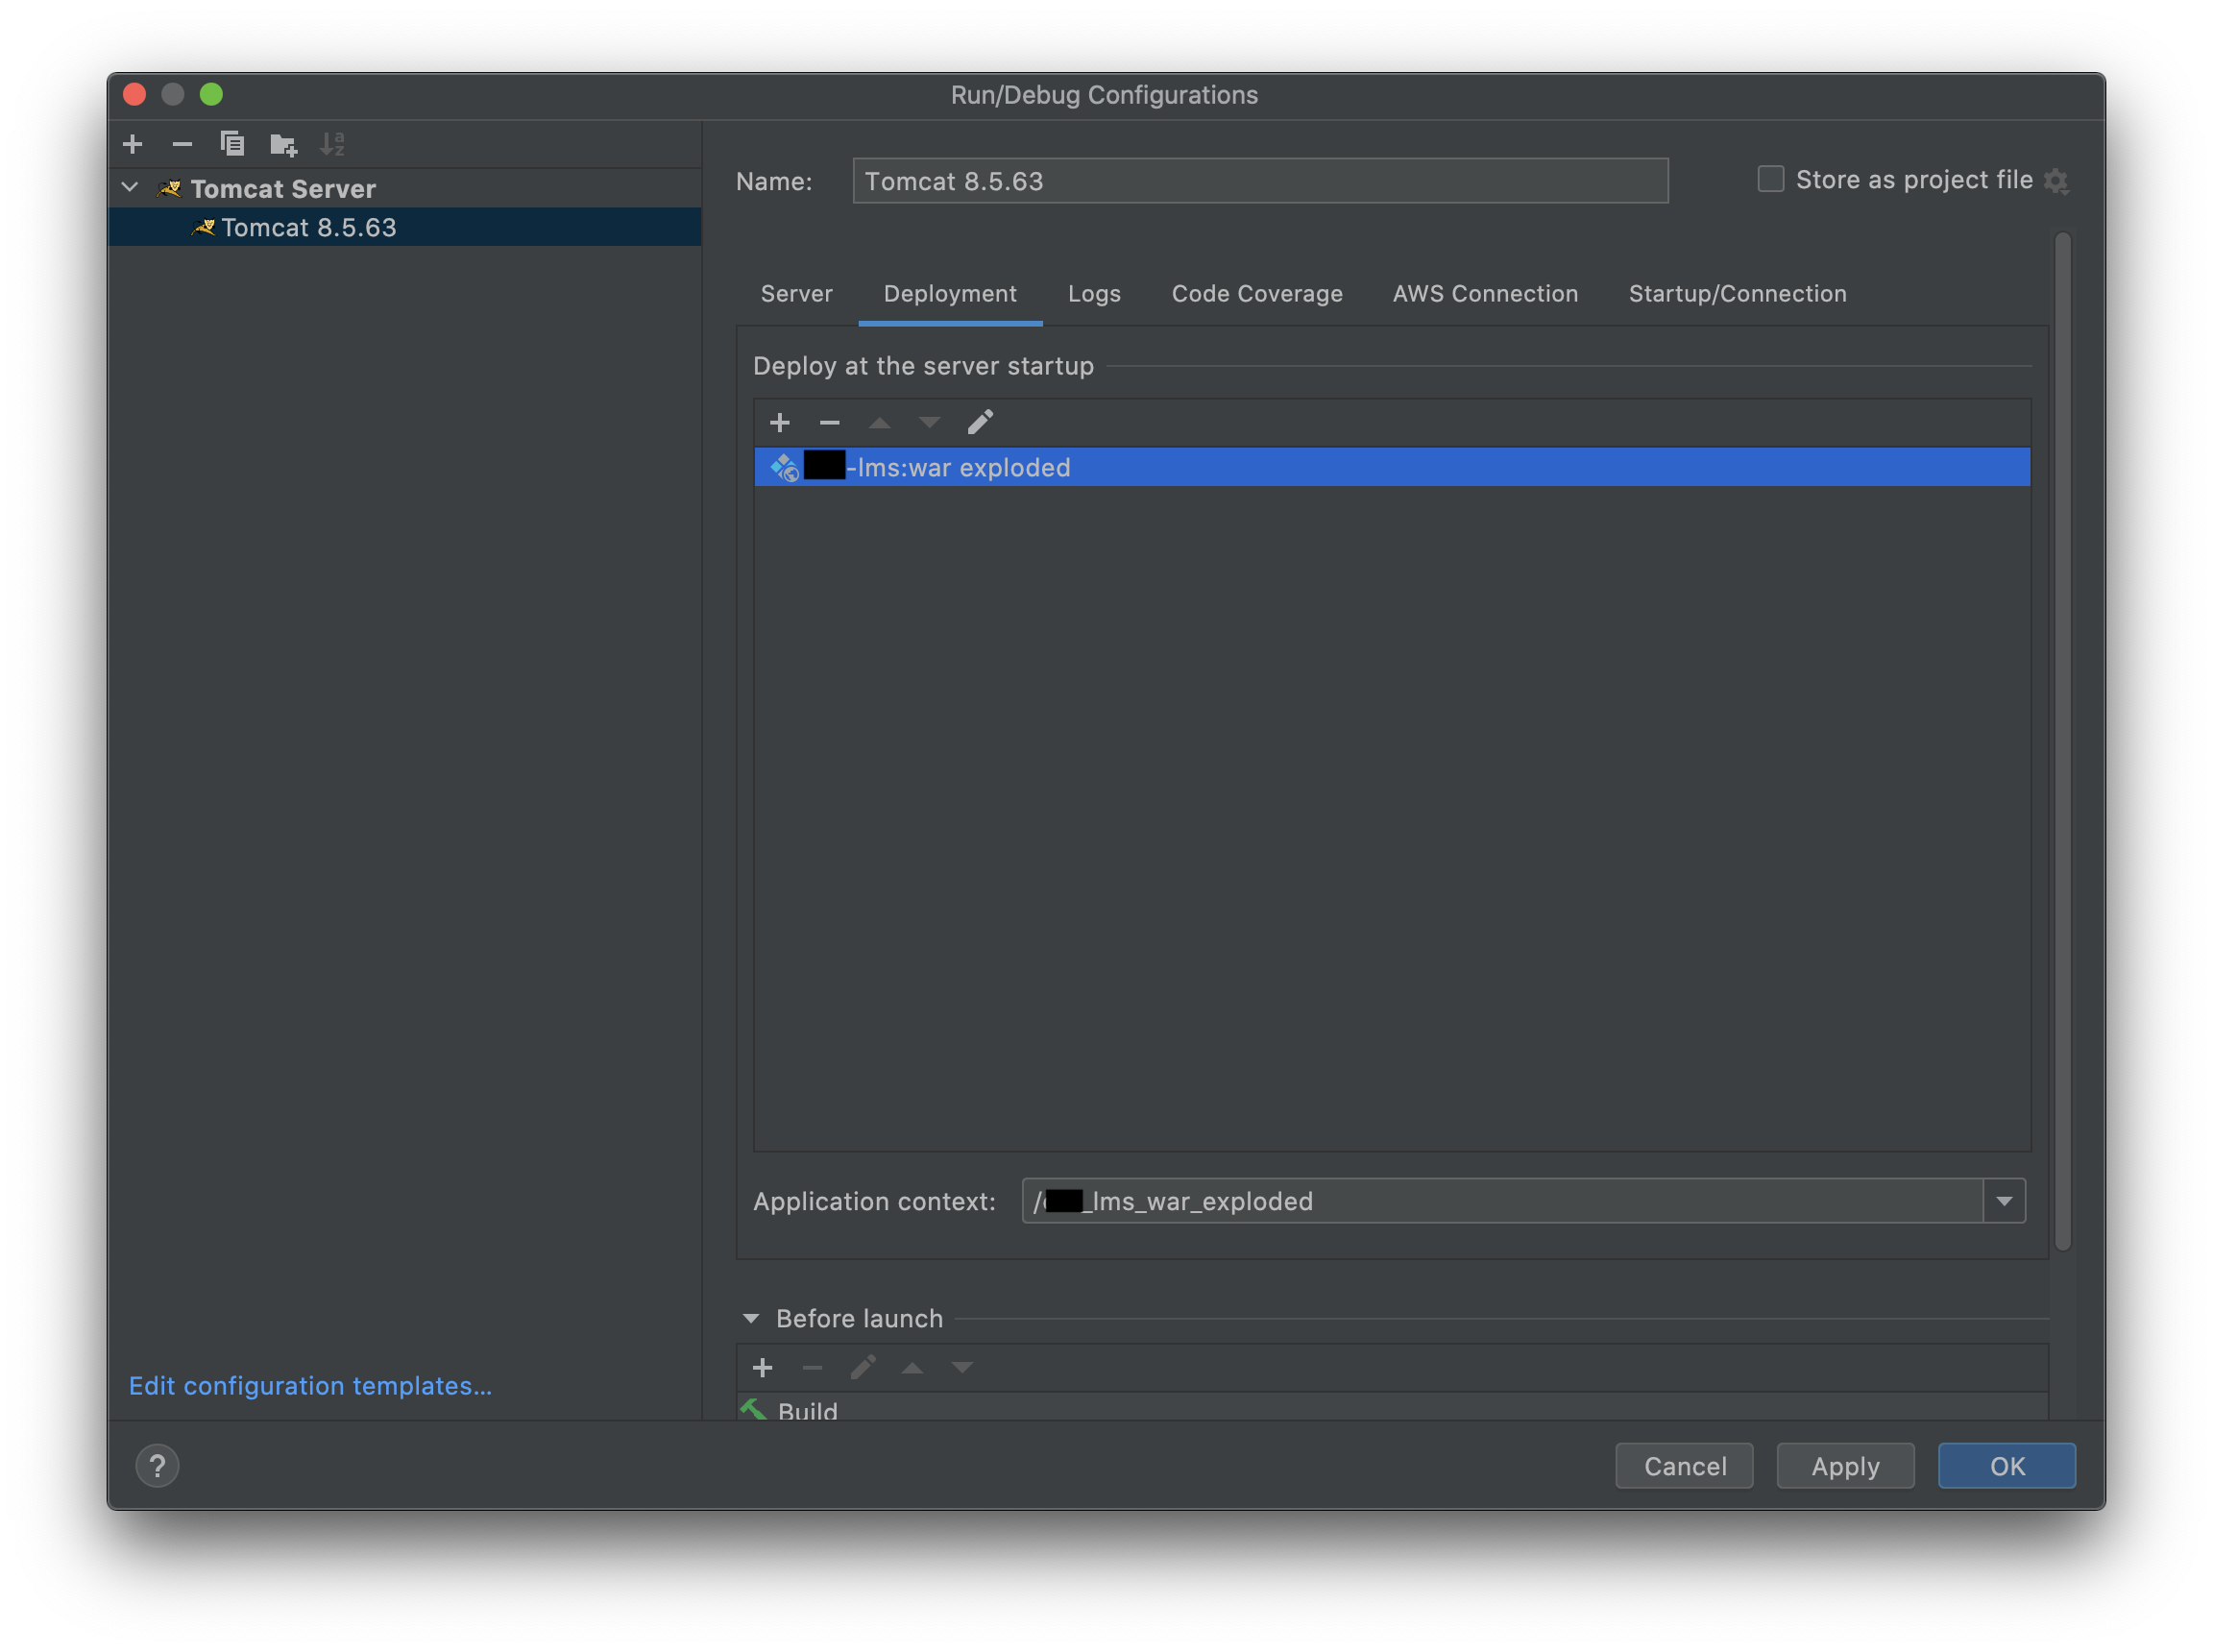
Task: Add a Before launch task
Action: click(x=763, y=1367)
